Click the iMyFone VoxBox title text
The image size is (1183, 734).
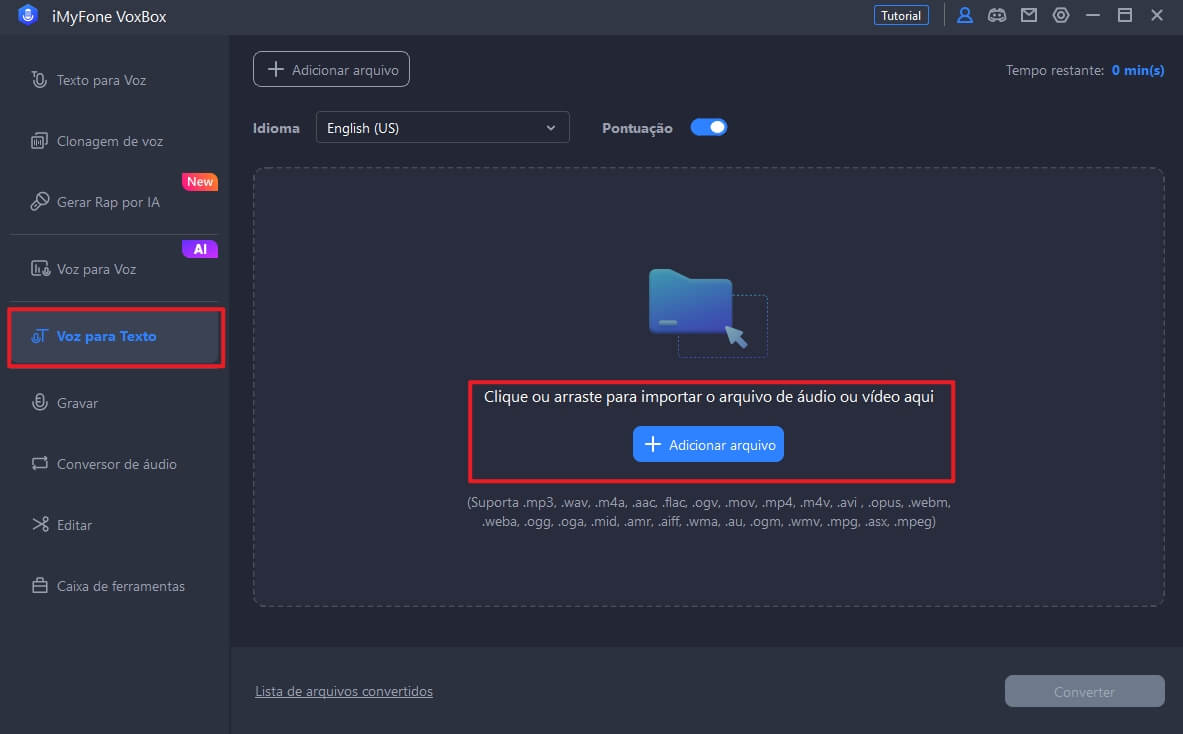(x=109, y=16)
